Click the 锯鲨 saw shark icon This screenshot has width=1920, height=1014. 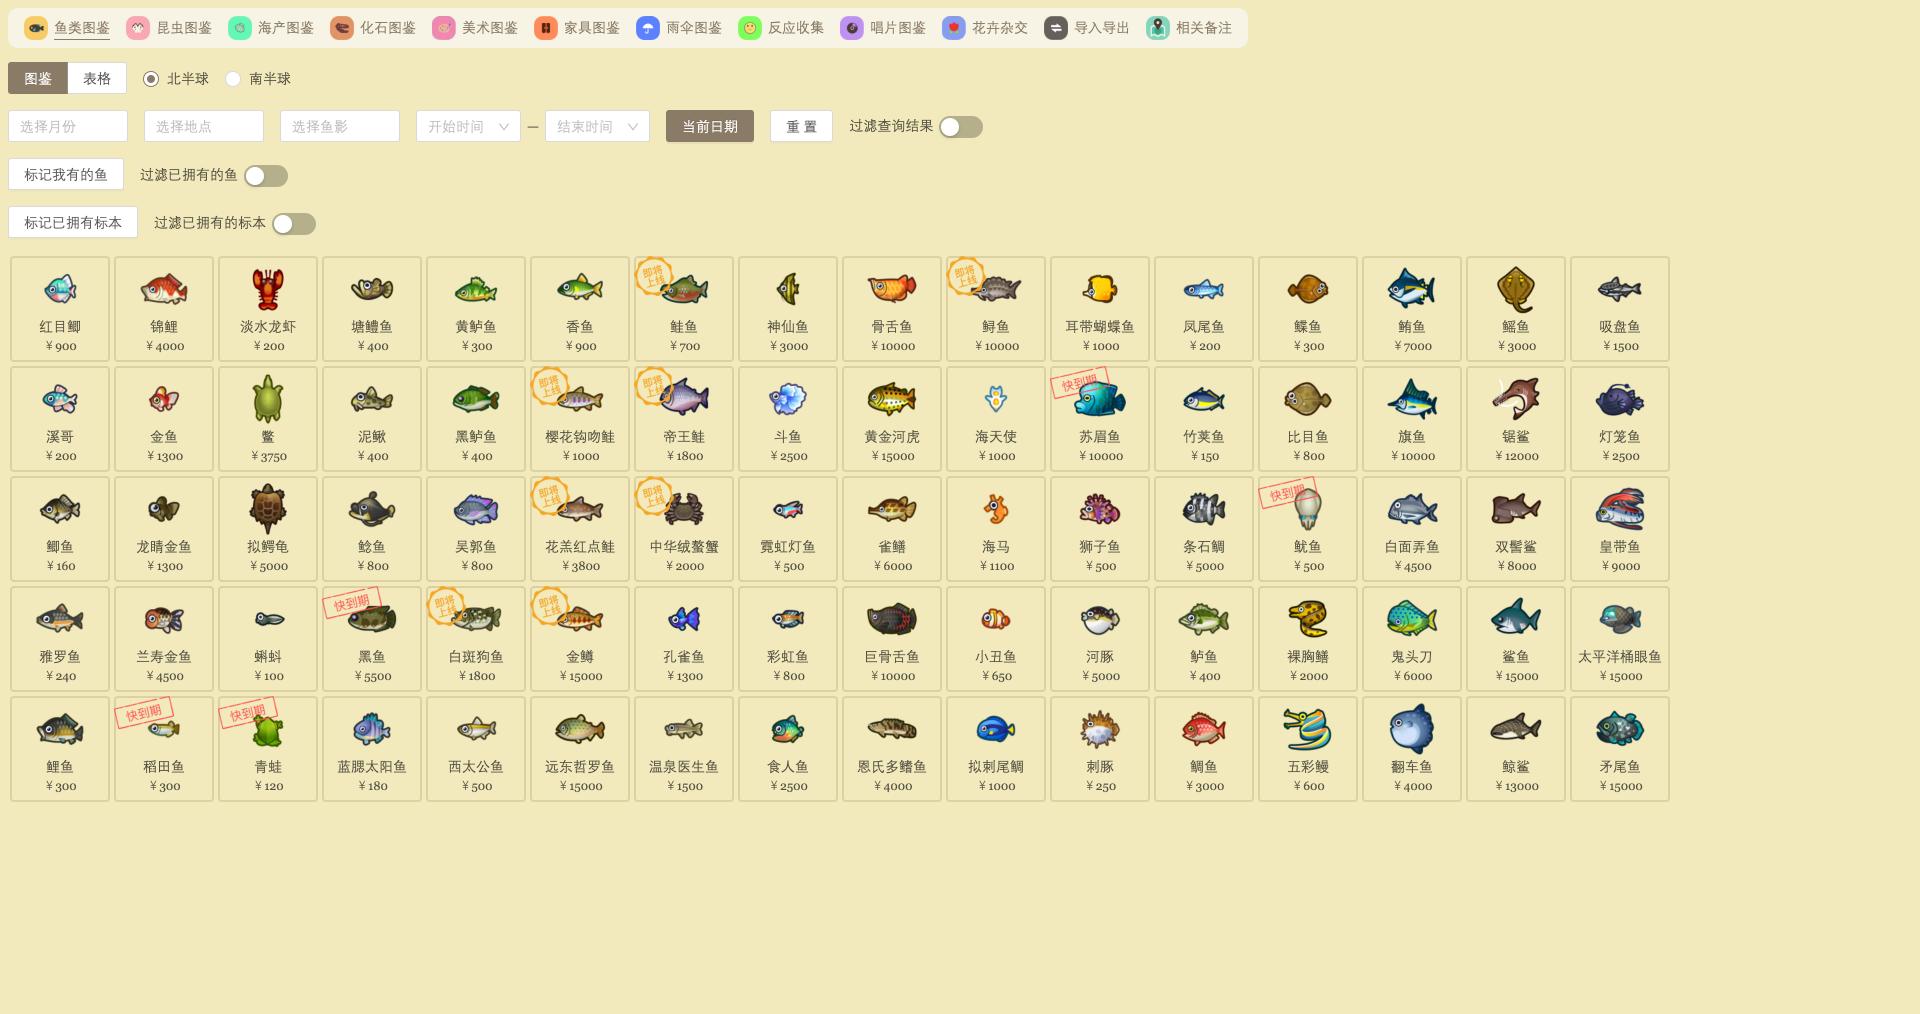click(1516, 399)
